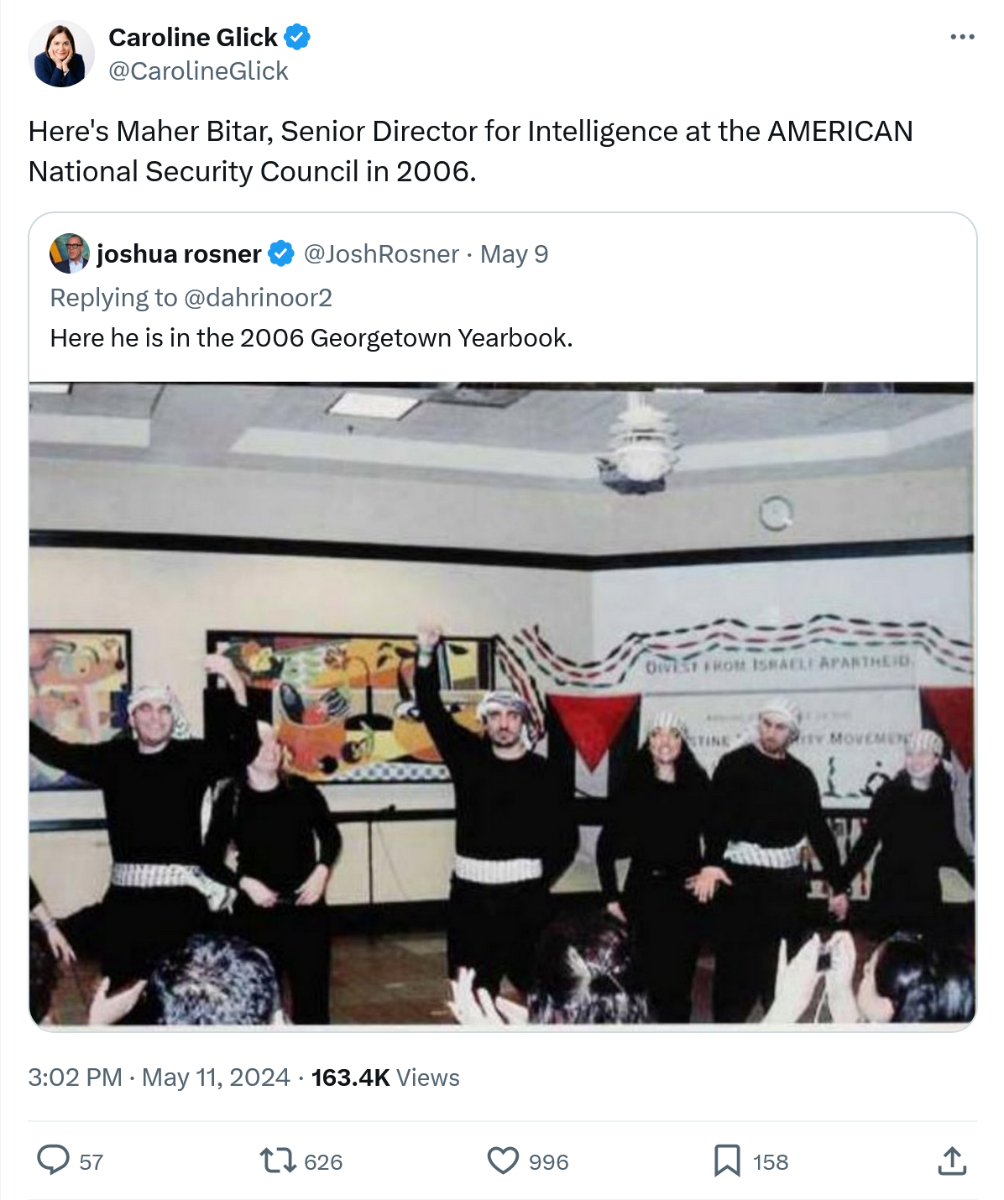The width and height of the screenshot is (1004, 1200).
Task: Bookmark this post
Action: pos(726,1160)
